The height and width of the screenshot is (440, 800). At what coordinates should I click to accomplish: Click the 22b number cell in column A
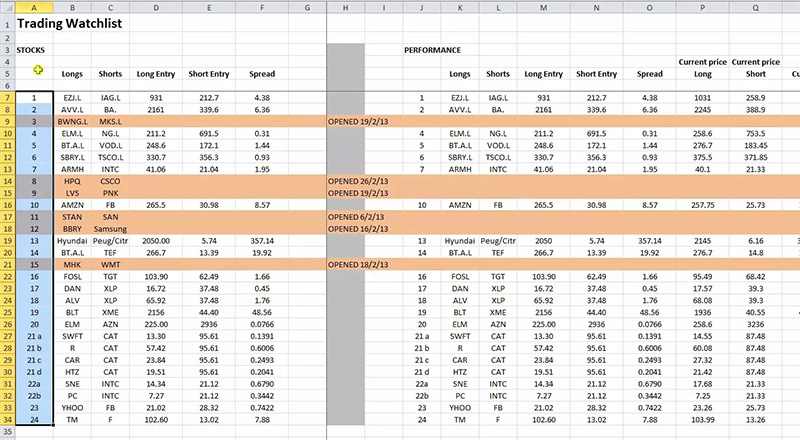pyautogui.click(x=34, y=396)
